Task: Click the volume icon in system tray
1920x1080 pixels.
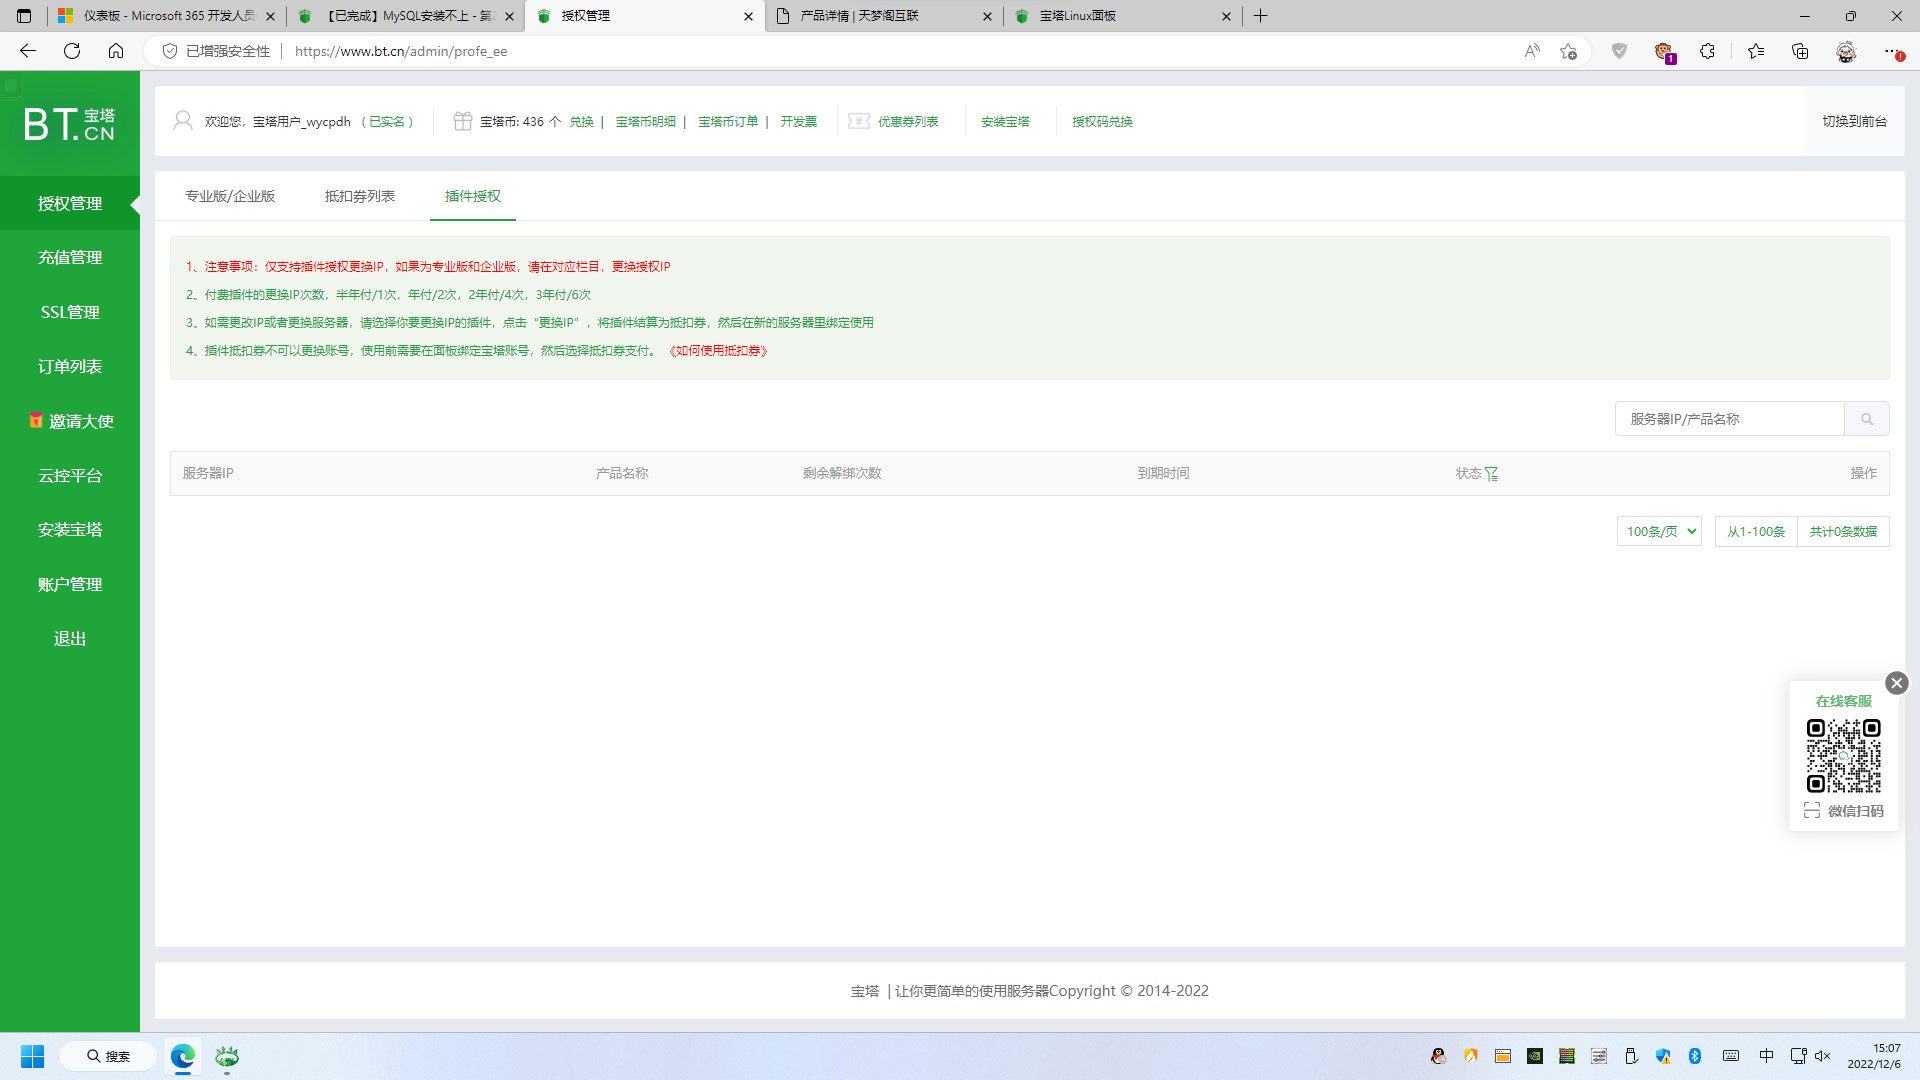Action: [1822, 1056]
